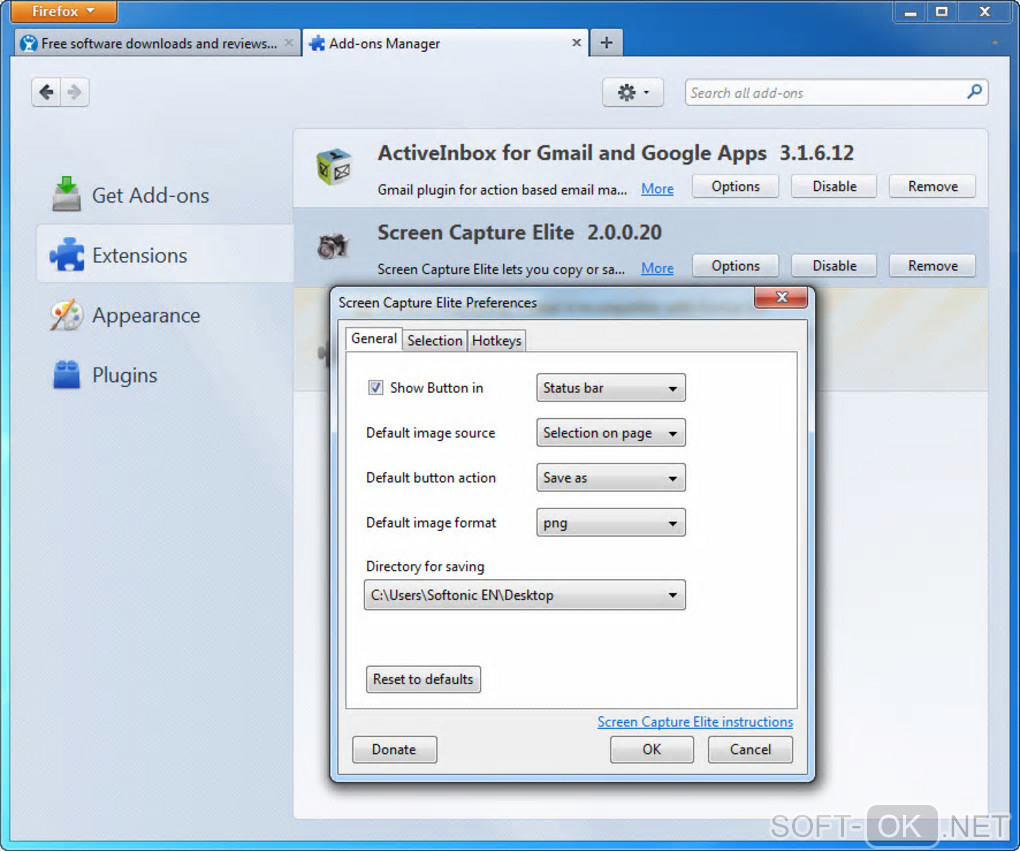Switch to the Selection tab

pyautogui.click(x=435, y=341)
